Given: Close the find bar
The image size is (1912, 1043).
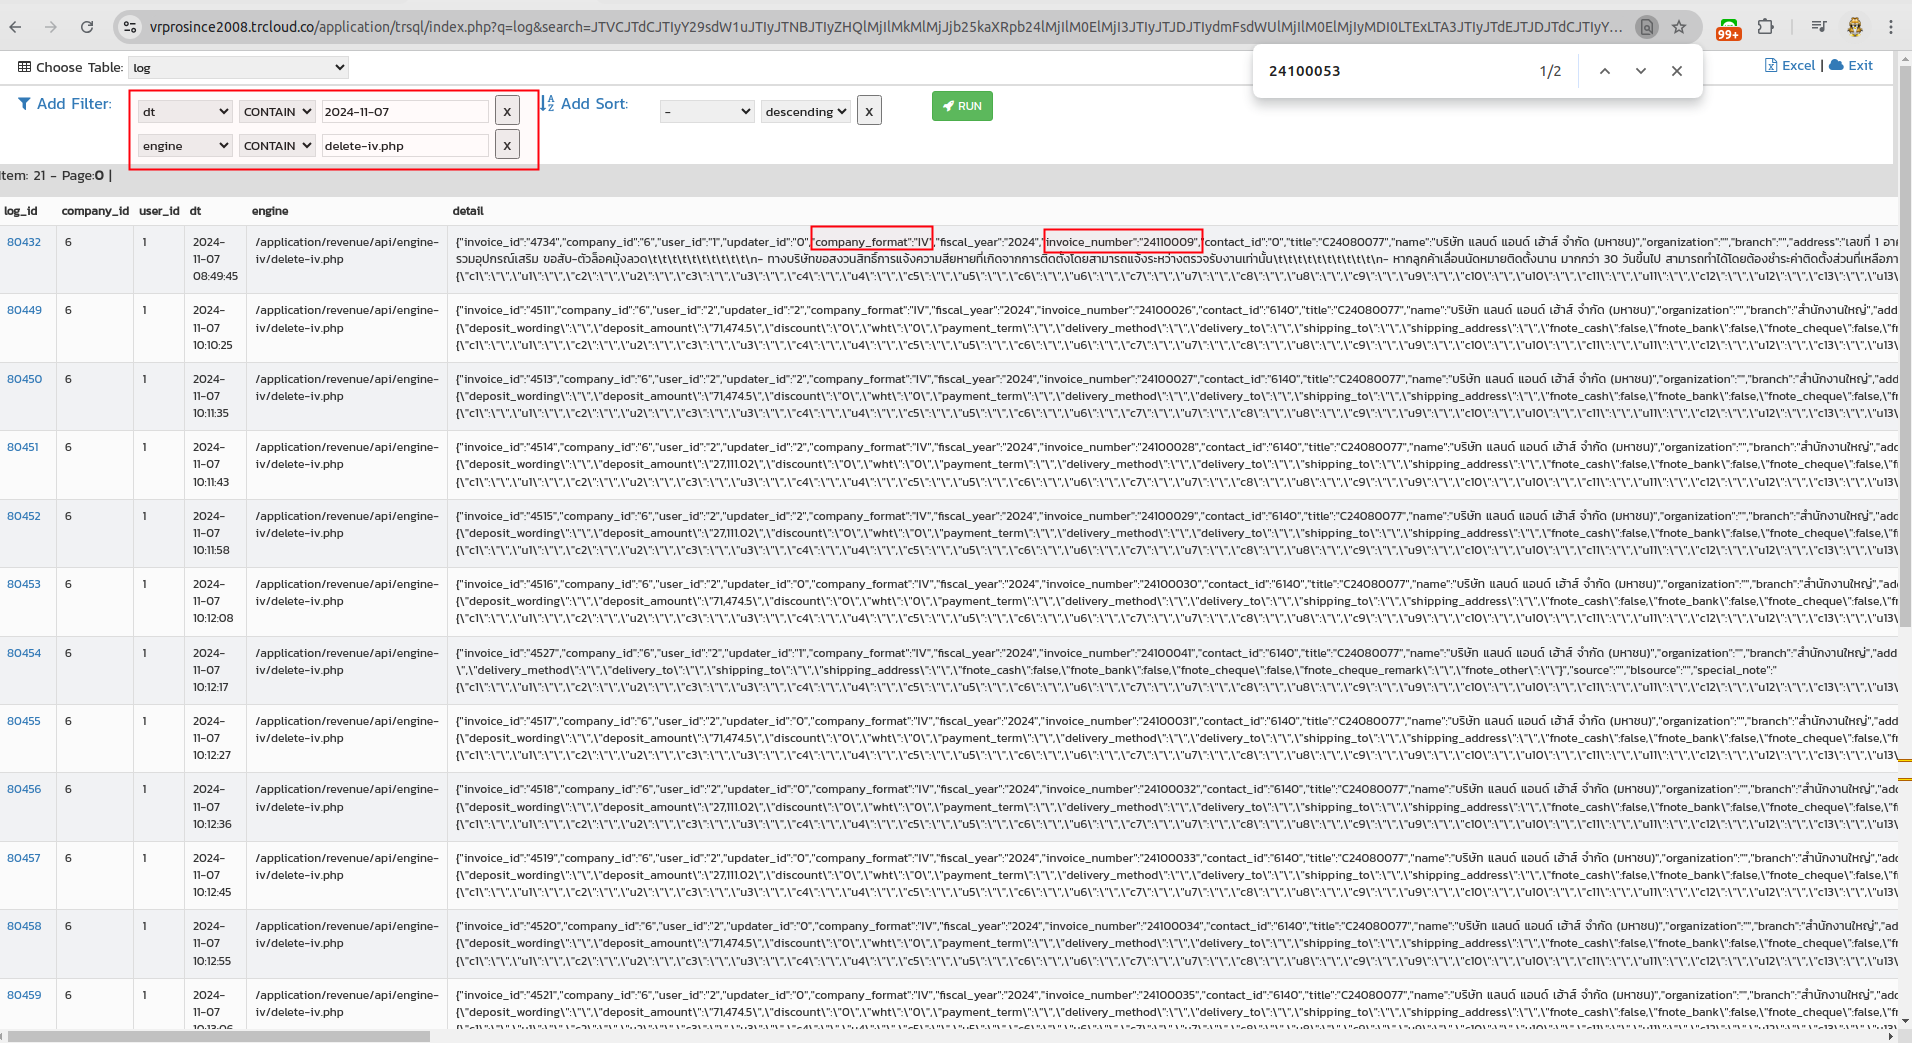Looking at the screenshot, I should tap(1677, 71).
